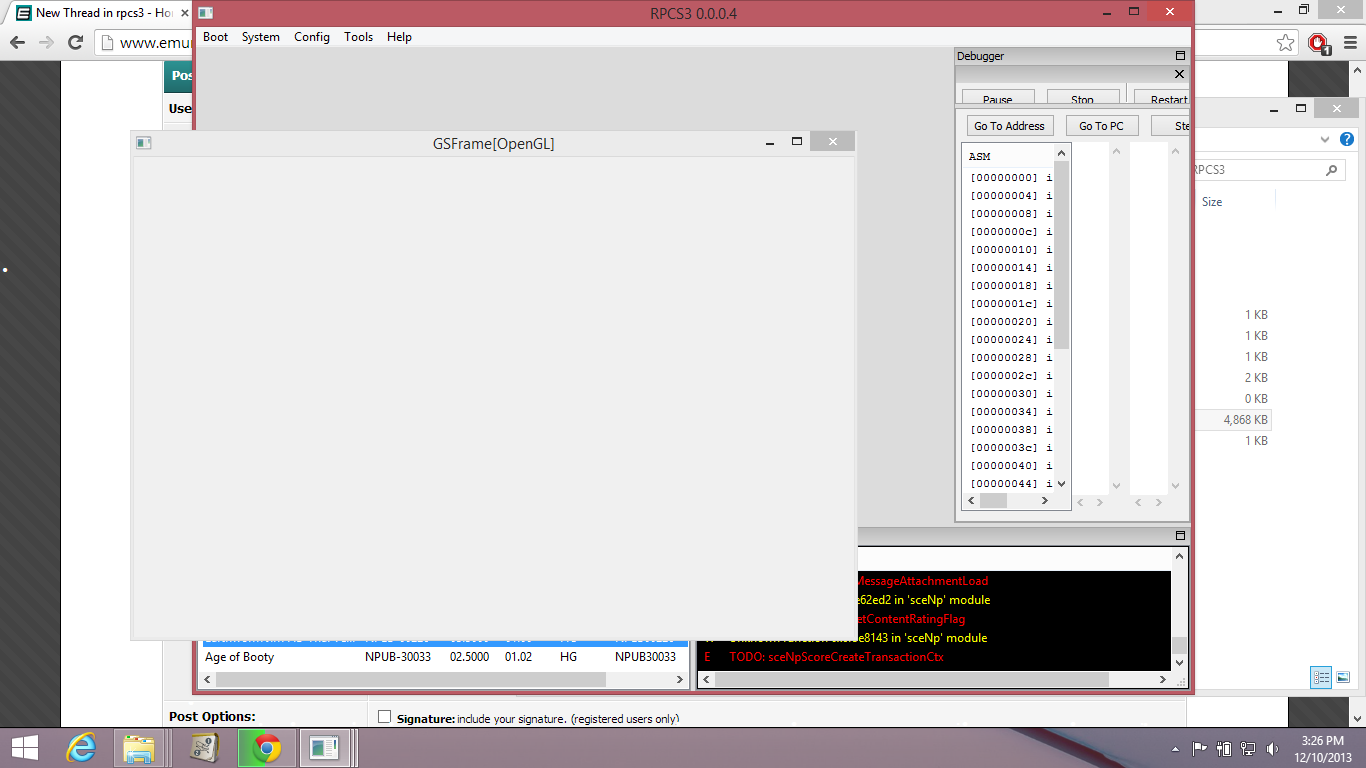Close the Debugger panel with the X
The width and height of the screenshot is (1366, 768).
tap(1179, 74)
